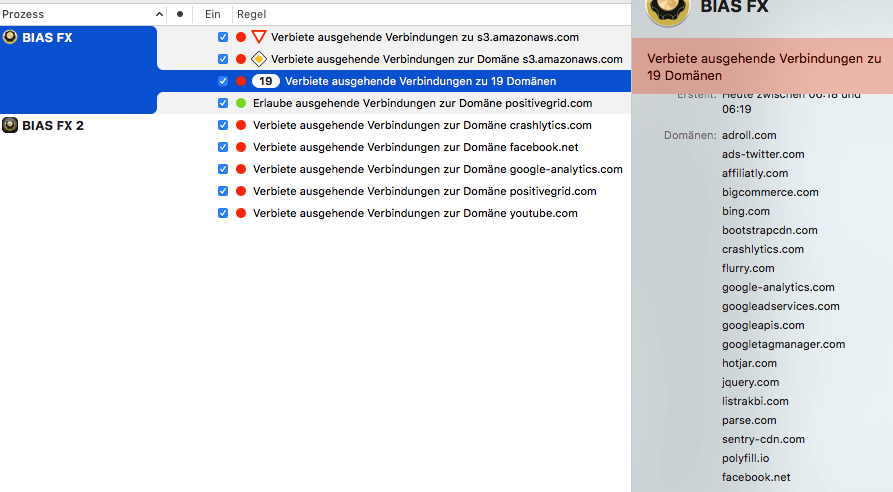The height and width of the screenshot is (492, 893).
Task: Click crashlytics.com in details domain list
Action: [763, 249]
